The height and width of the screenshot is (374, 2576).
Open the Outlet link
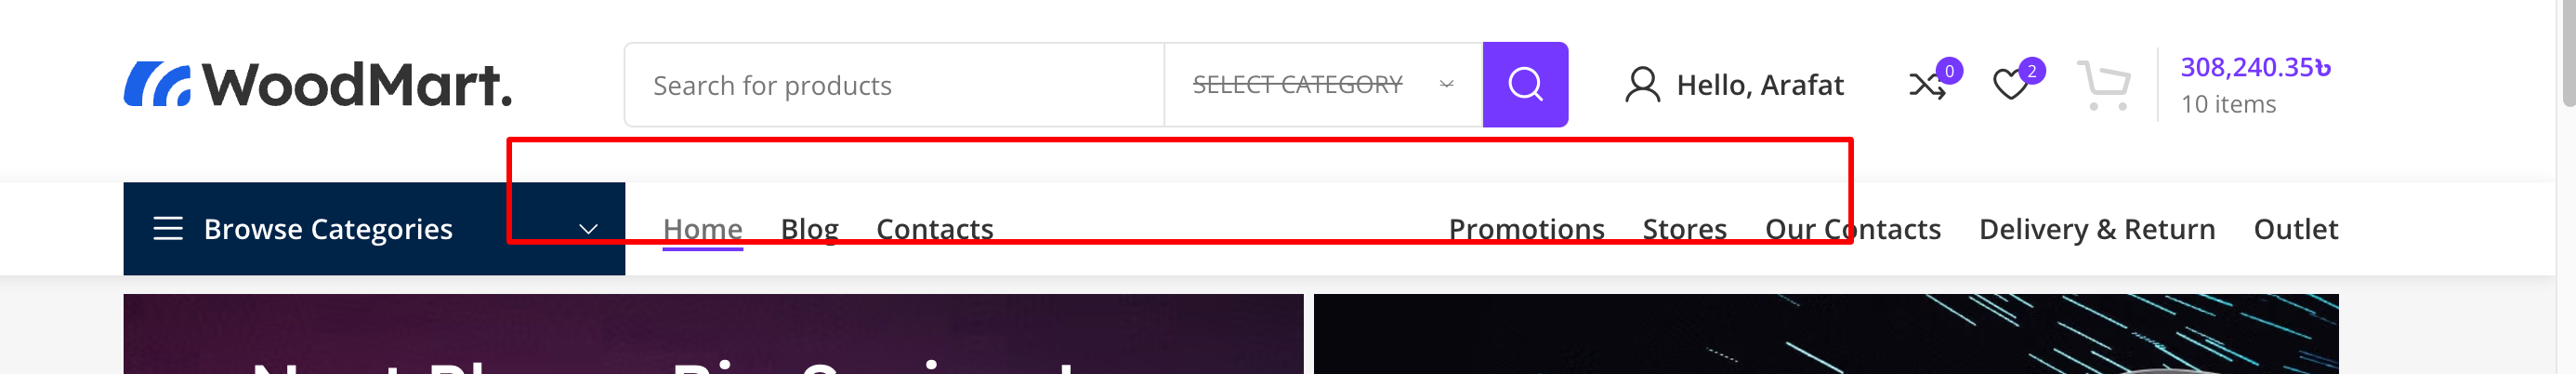pyautogui.click(x=2295, y=229)
